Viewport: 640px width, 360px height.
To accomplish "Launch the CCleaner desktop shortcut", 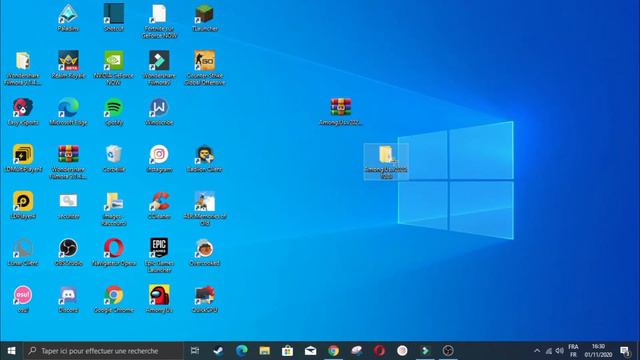I will click(159, 205).
